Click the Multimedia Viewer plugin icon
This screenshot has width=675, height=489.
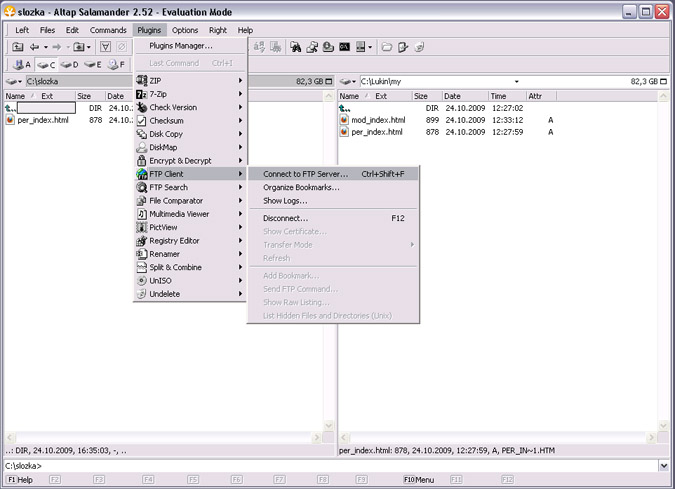click(x=141, y=214)
